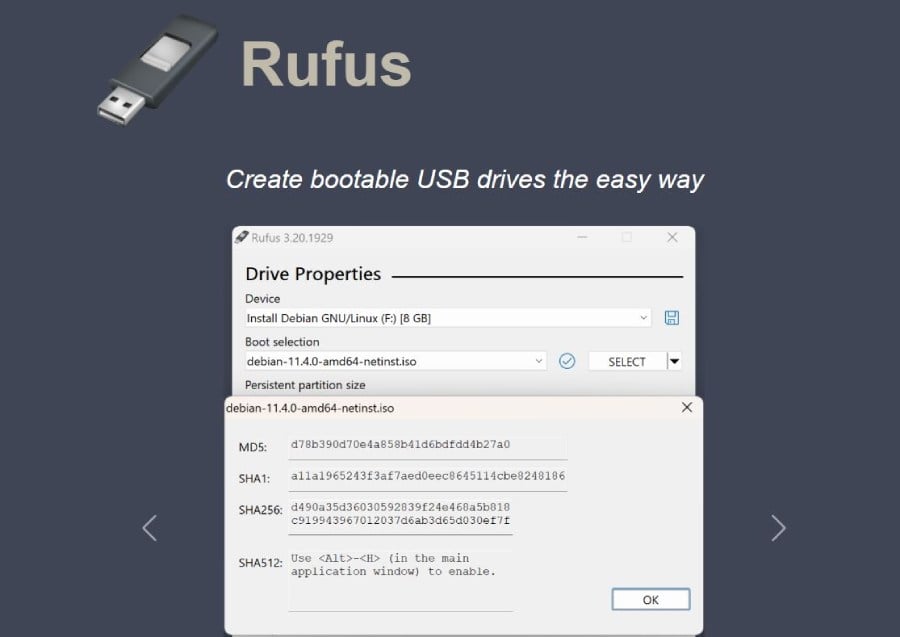
Task: Confirm the checksum dialog with OK
Action: click(x=650, y=599)
